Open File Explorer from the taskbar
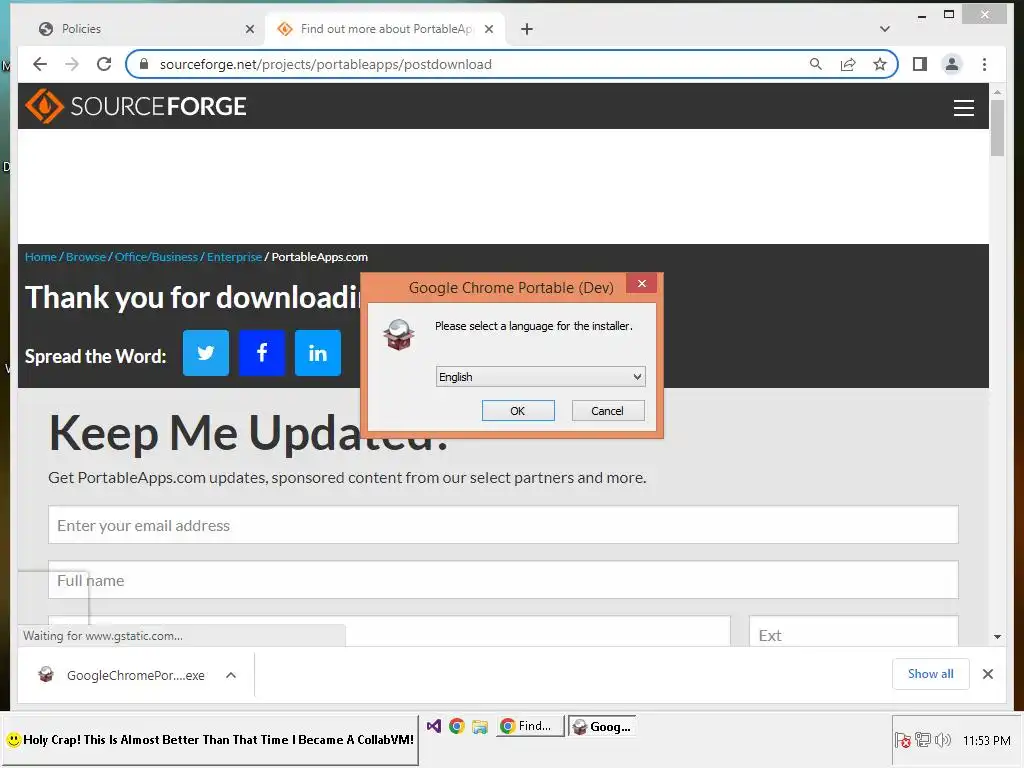1024x768 pixels. tap(480, 726)
